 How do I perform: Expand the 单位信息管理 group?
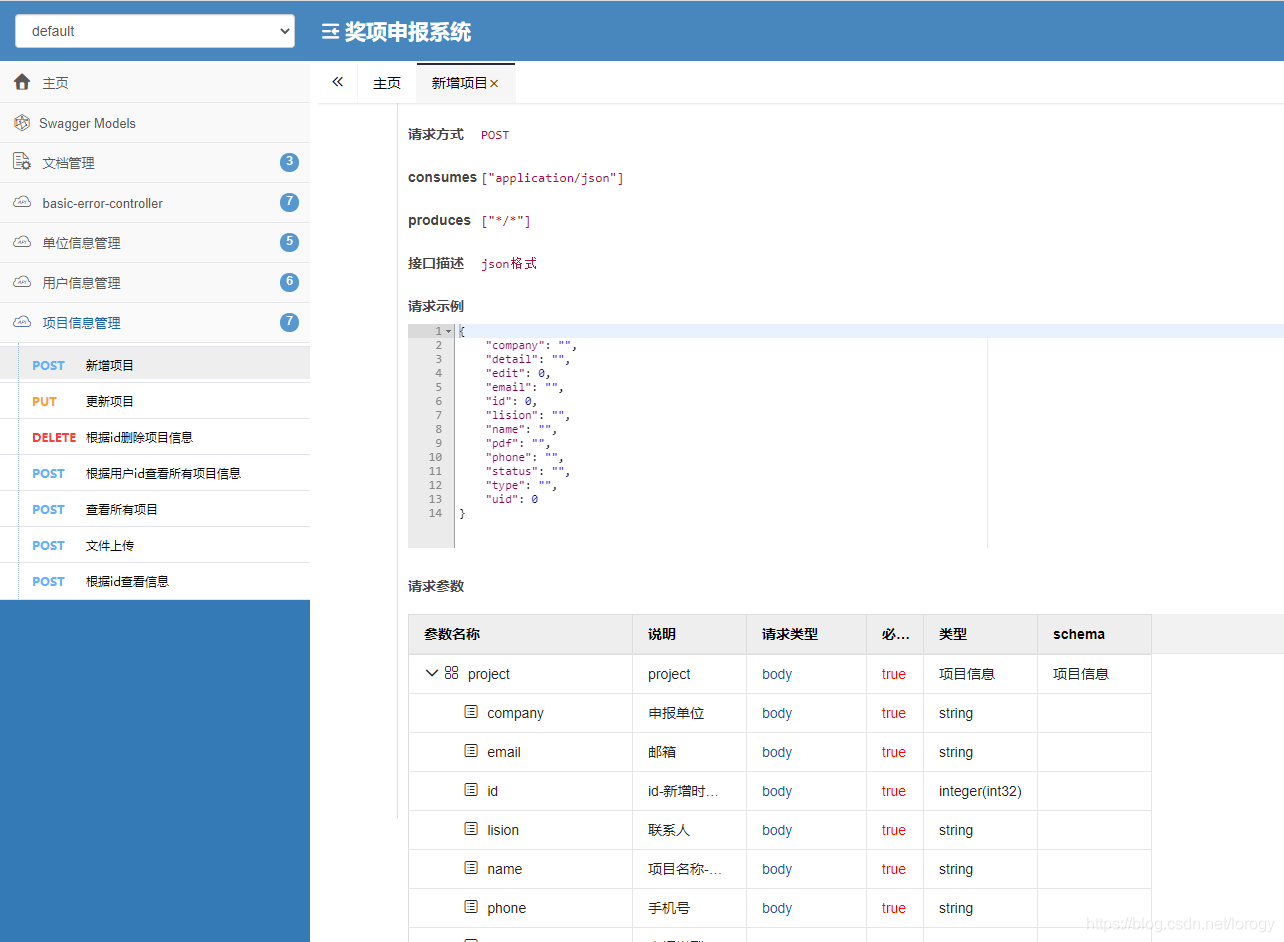(x=155, y=242)
